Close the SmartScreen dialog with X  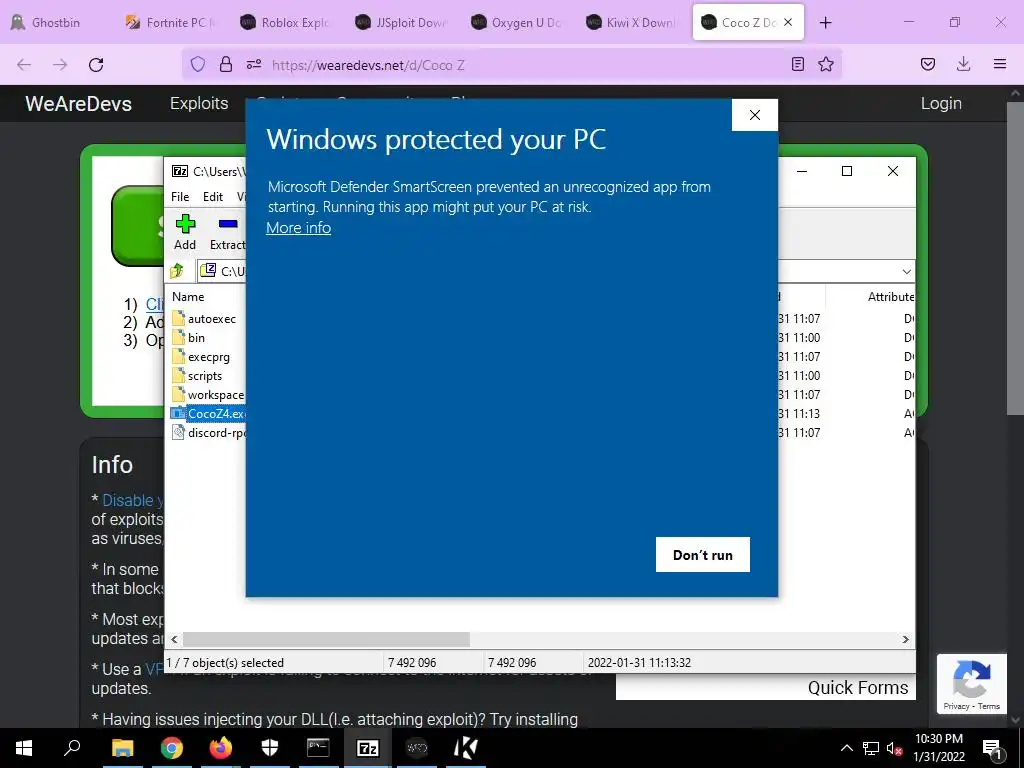click(x=755, y=115)
